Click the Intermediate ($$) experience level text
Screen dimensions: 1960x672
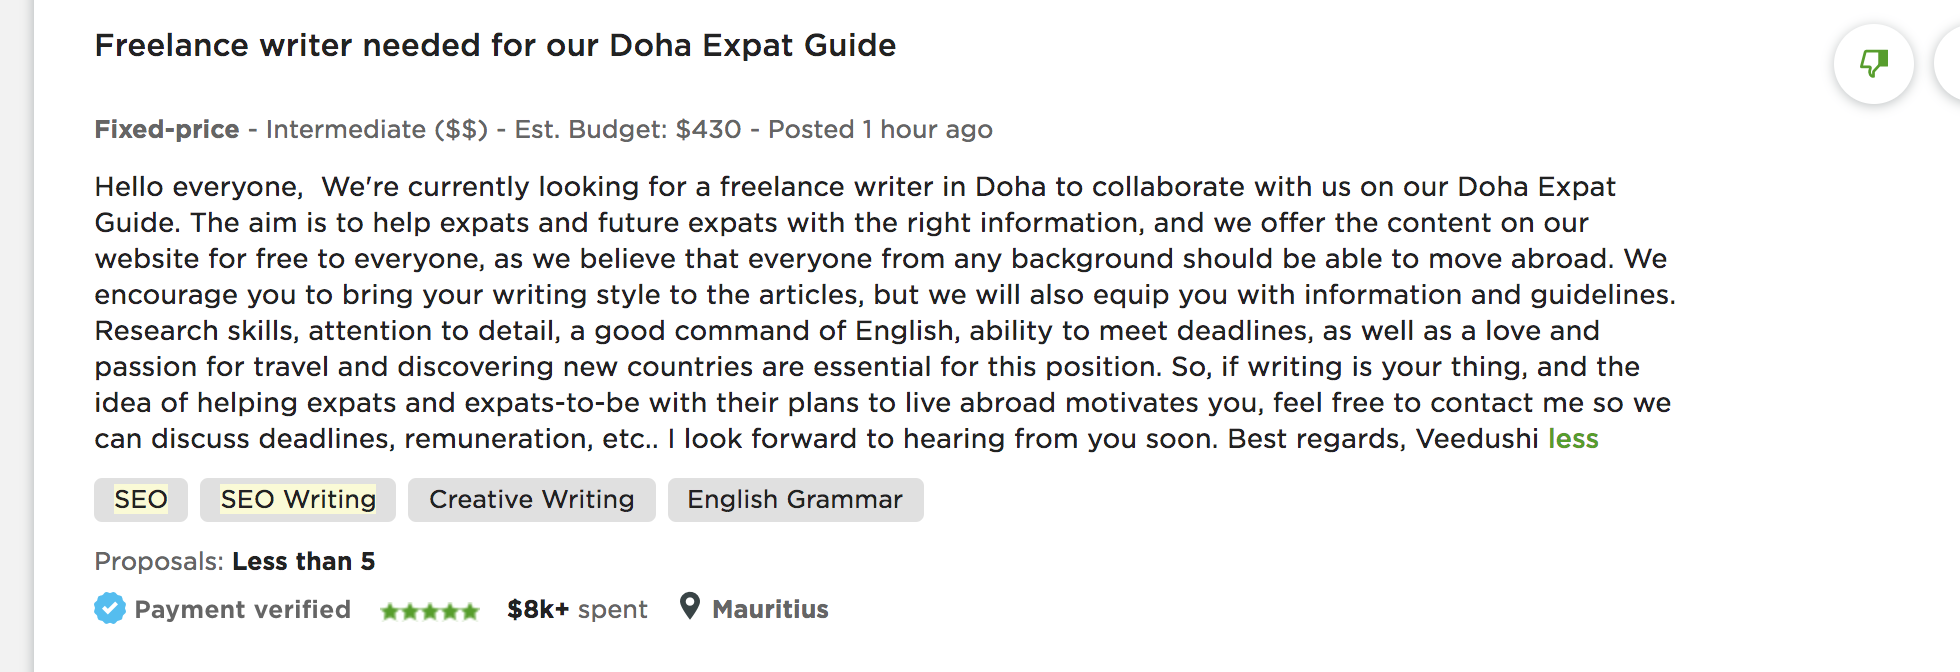[x=377, y=130]
